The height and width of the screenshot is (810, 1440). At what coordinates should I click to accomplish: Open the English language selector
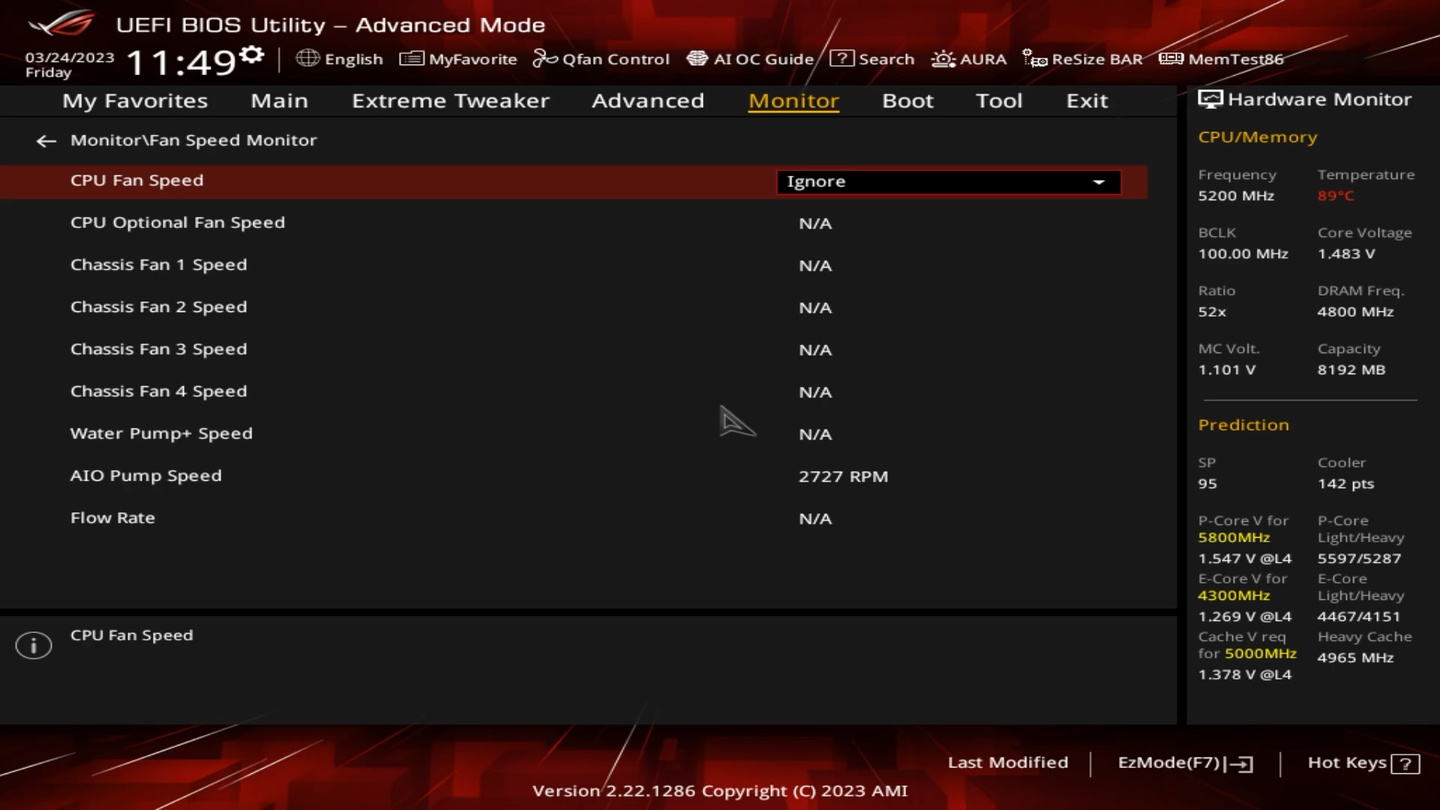pyautogui.click(x=339, y=59)
